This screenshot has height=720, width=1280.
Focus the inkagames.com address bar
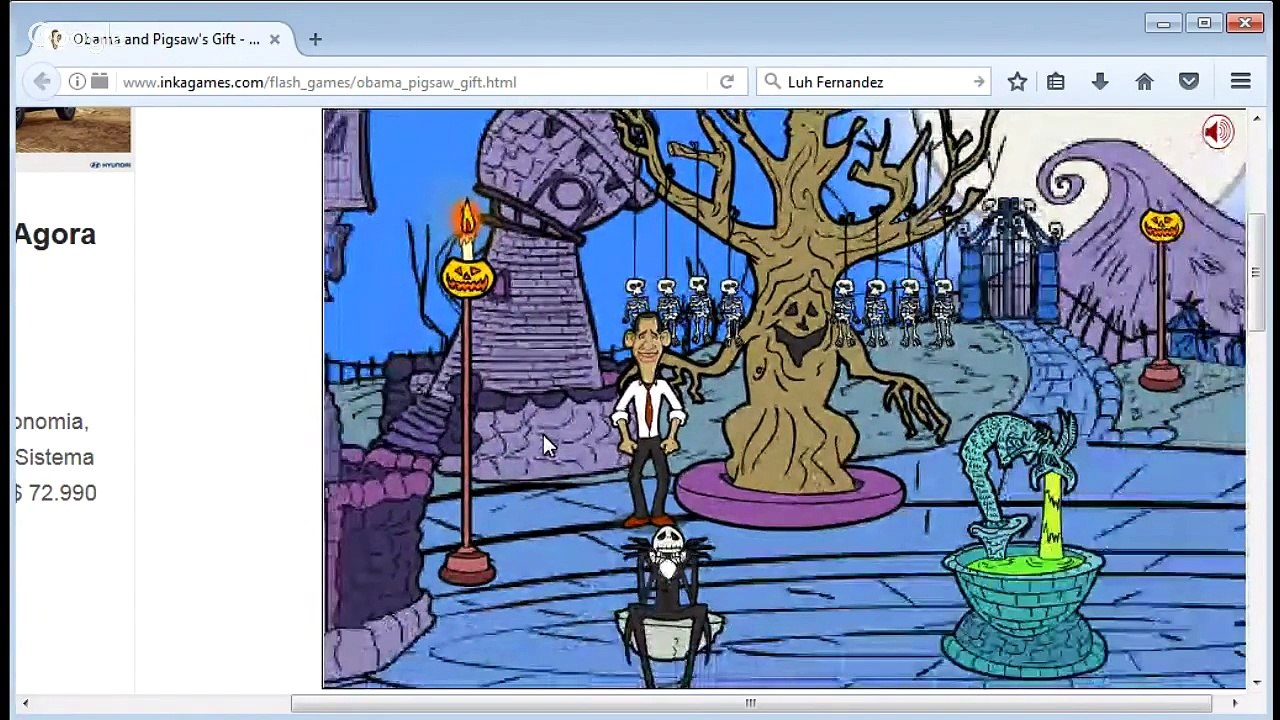tap(410, 82)
